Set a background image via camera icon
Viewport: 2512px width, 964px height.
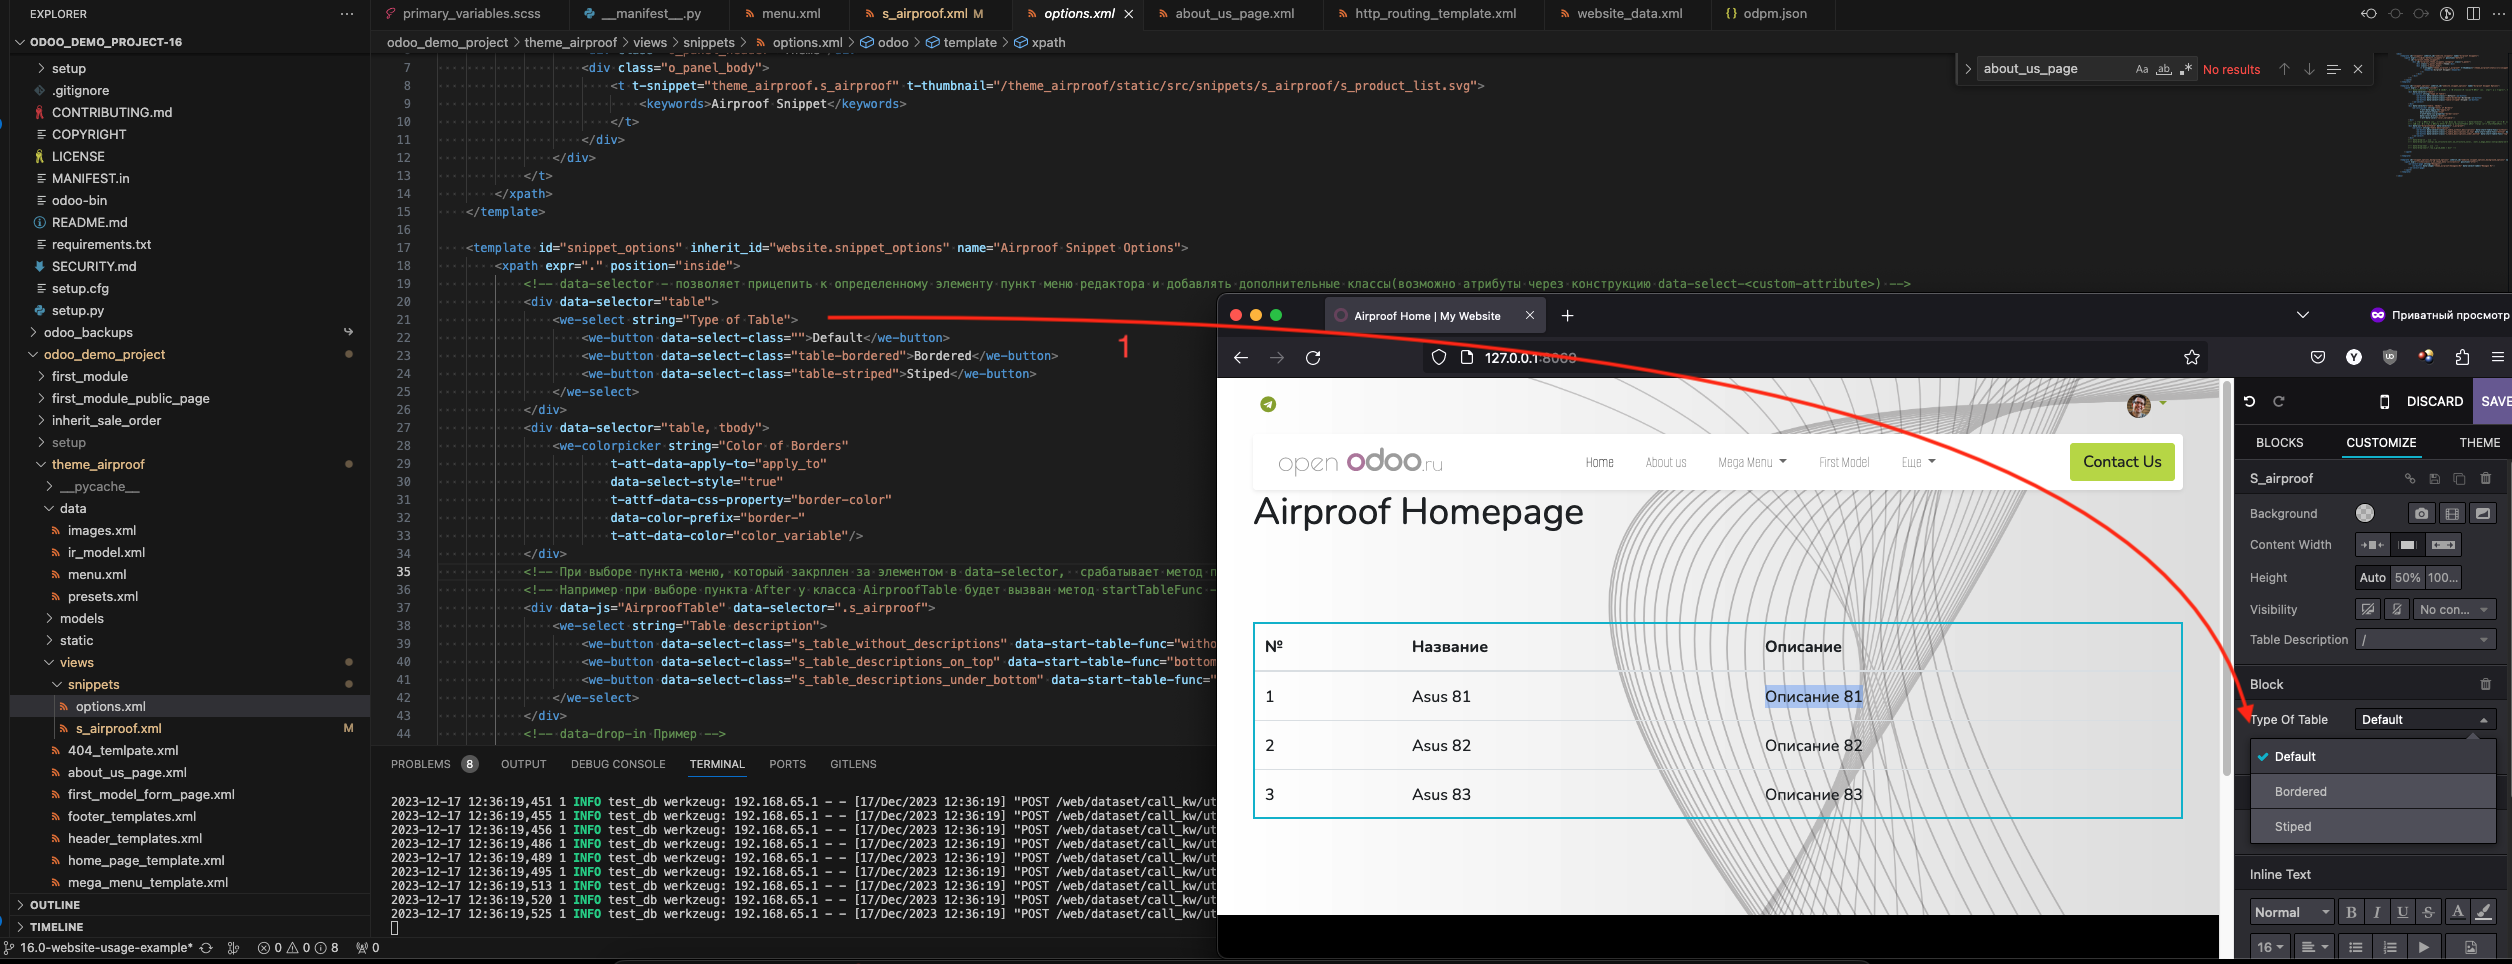(2421, 513)
